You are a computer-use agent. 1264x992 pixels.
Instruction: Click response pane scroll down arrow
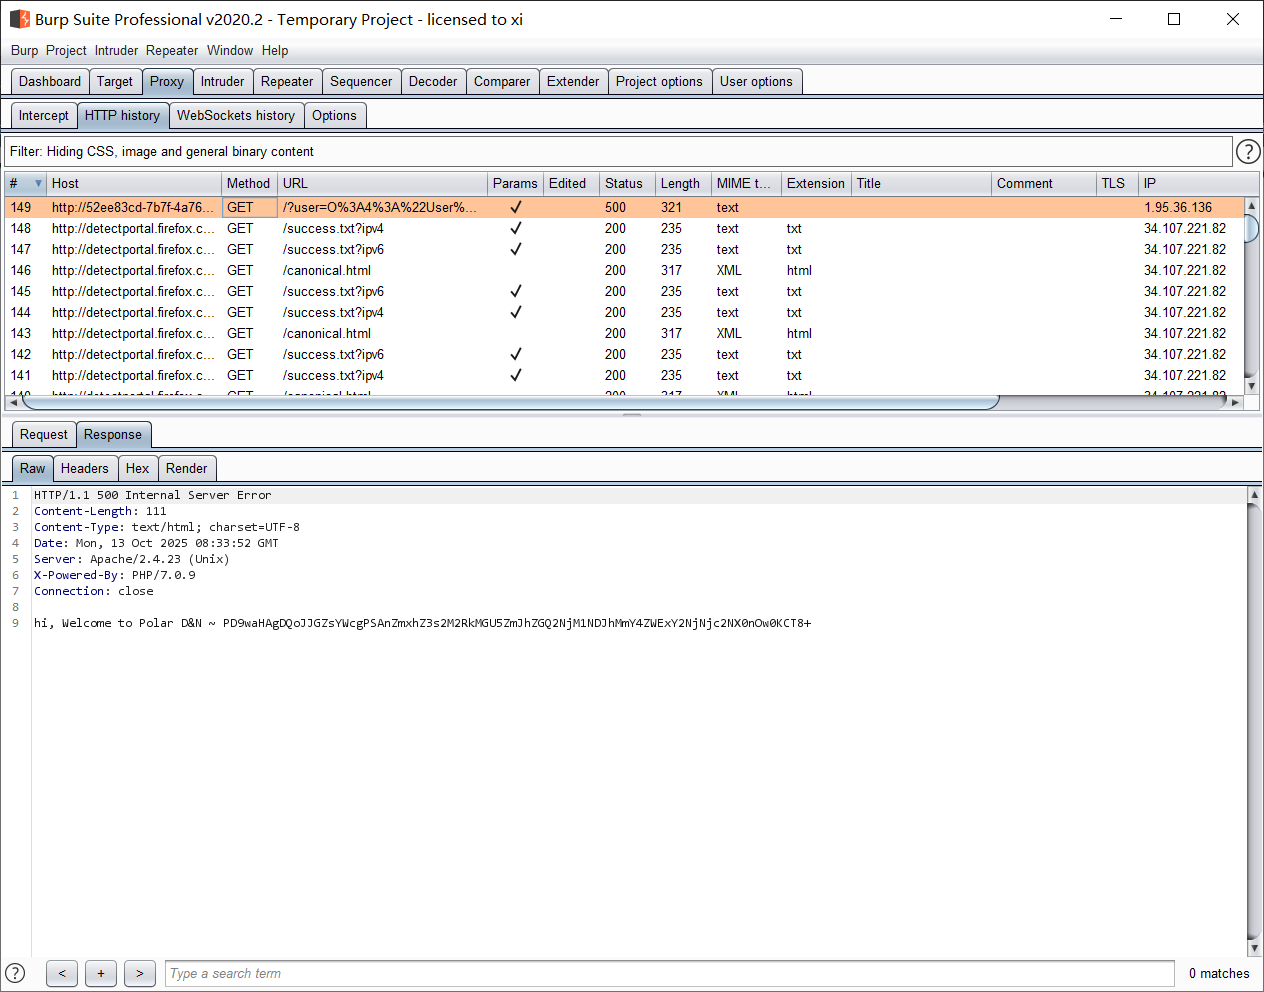click(x=1254, y=948)
